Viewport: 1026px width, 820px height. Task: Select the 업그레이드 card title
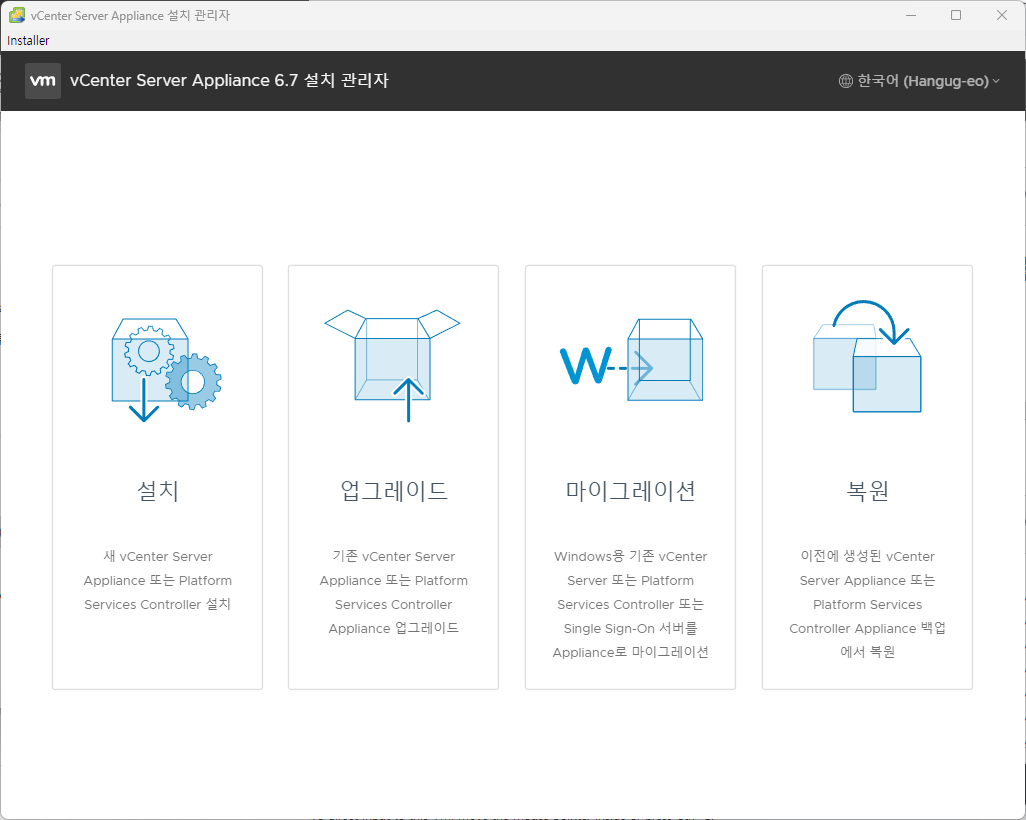(394, 490)
